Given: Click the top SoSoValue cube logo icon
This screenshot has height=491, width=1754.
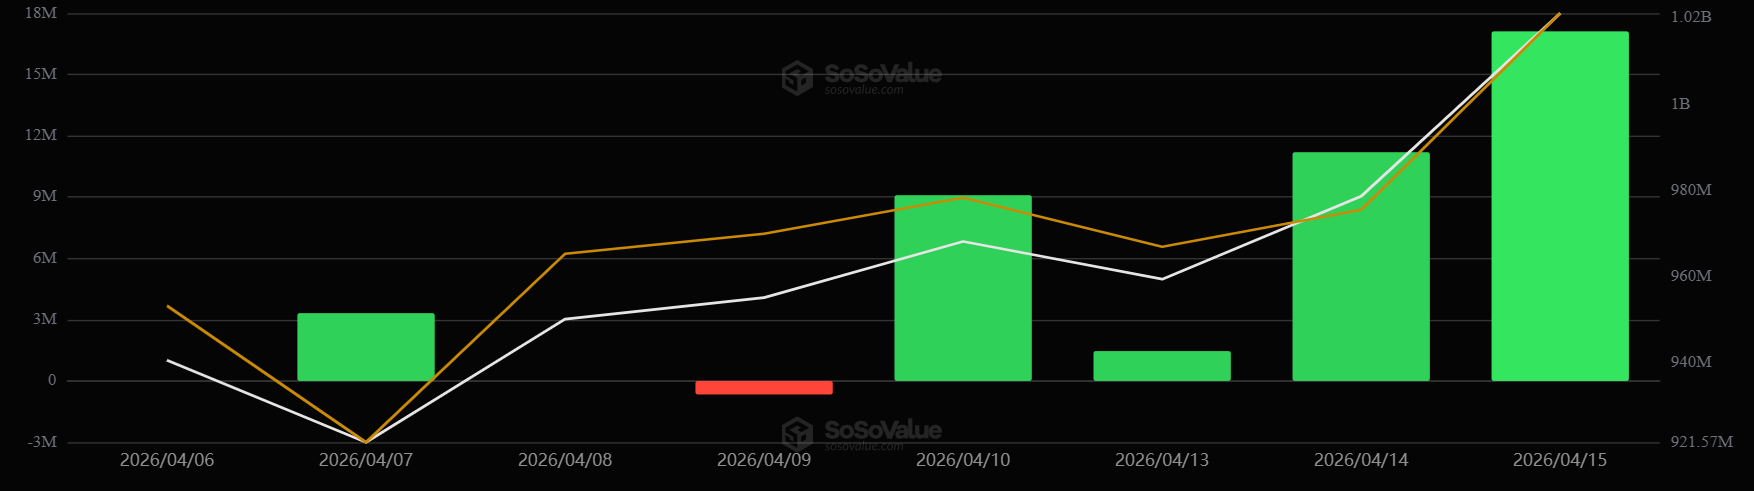Looking at the screenshot, I should coord(797,77).
